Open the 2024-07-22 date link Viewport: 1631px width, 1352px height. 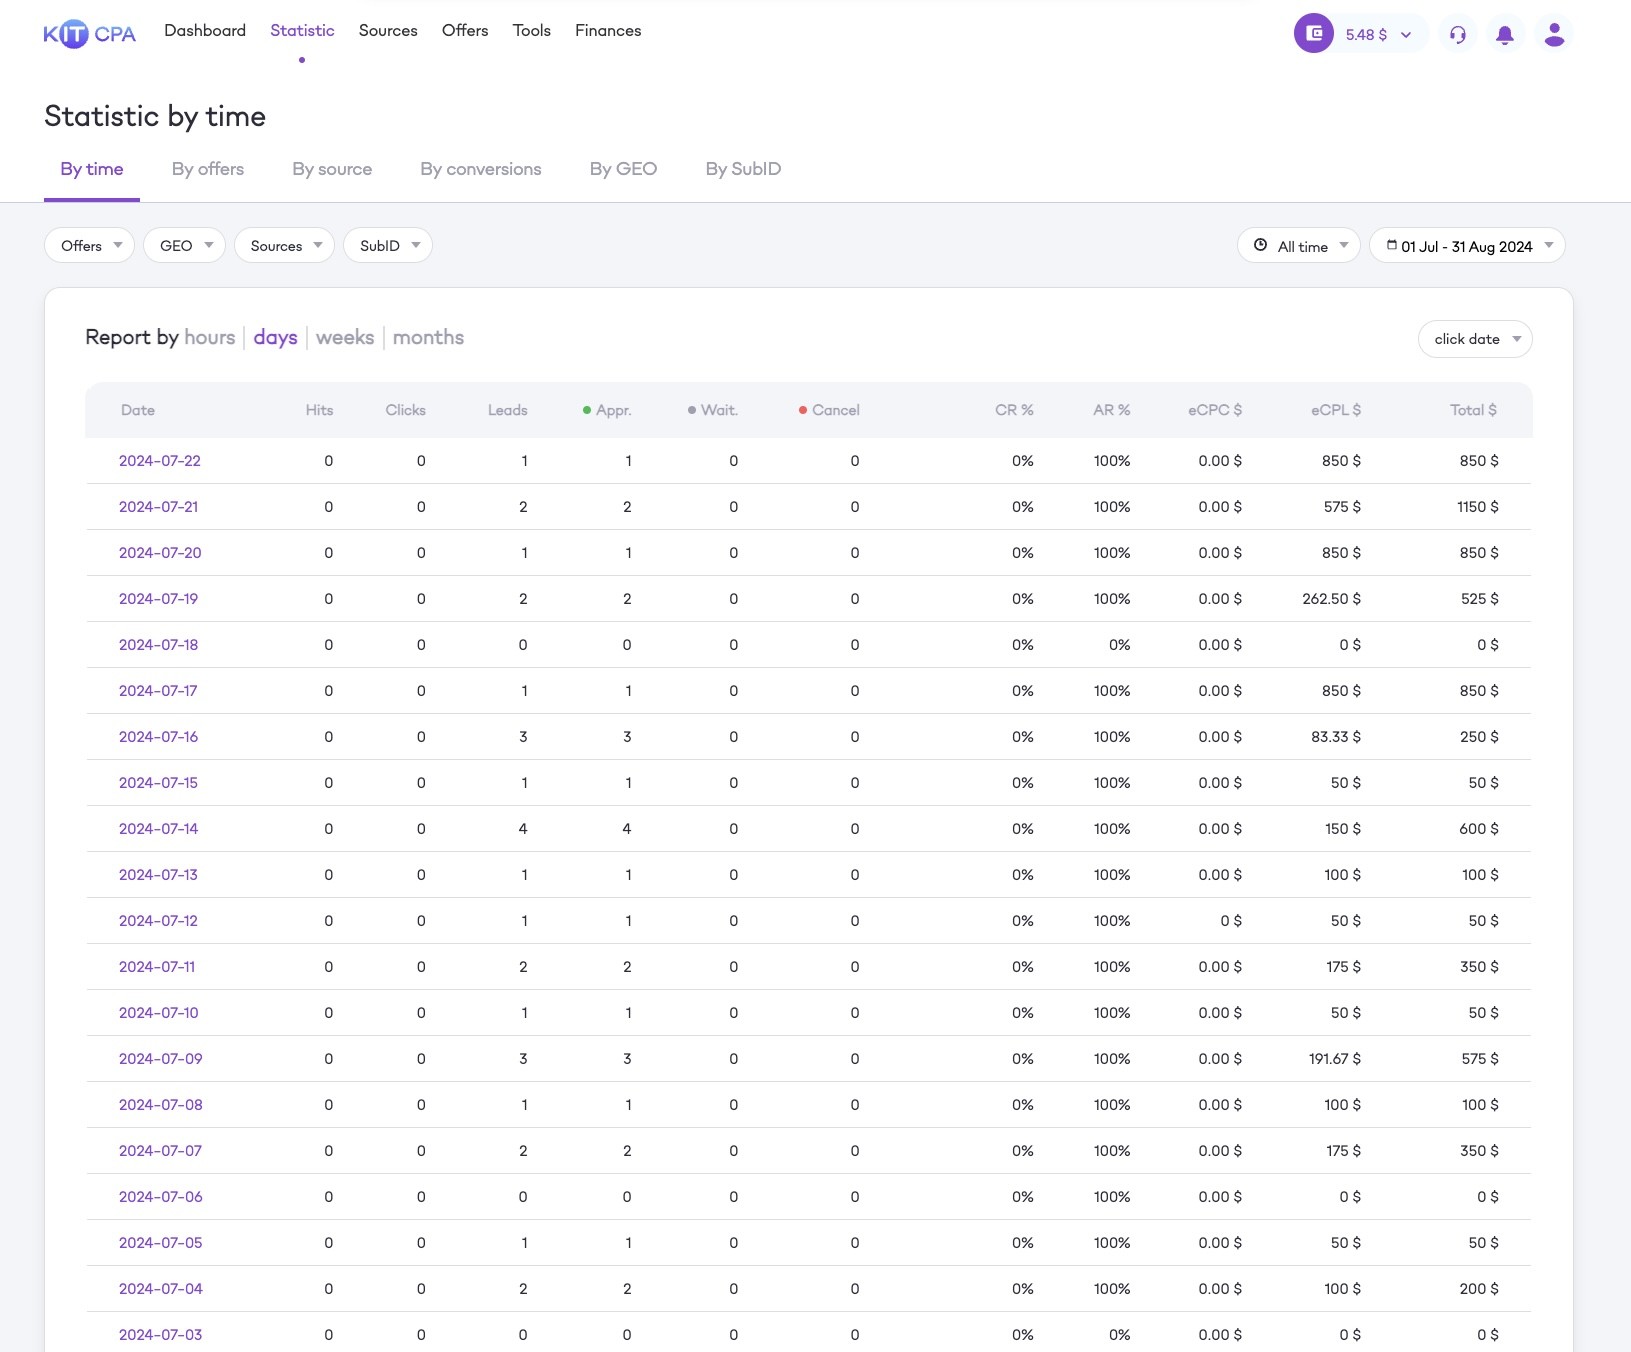pyautogui.click(x=160, y=461)
